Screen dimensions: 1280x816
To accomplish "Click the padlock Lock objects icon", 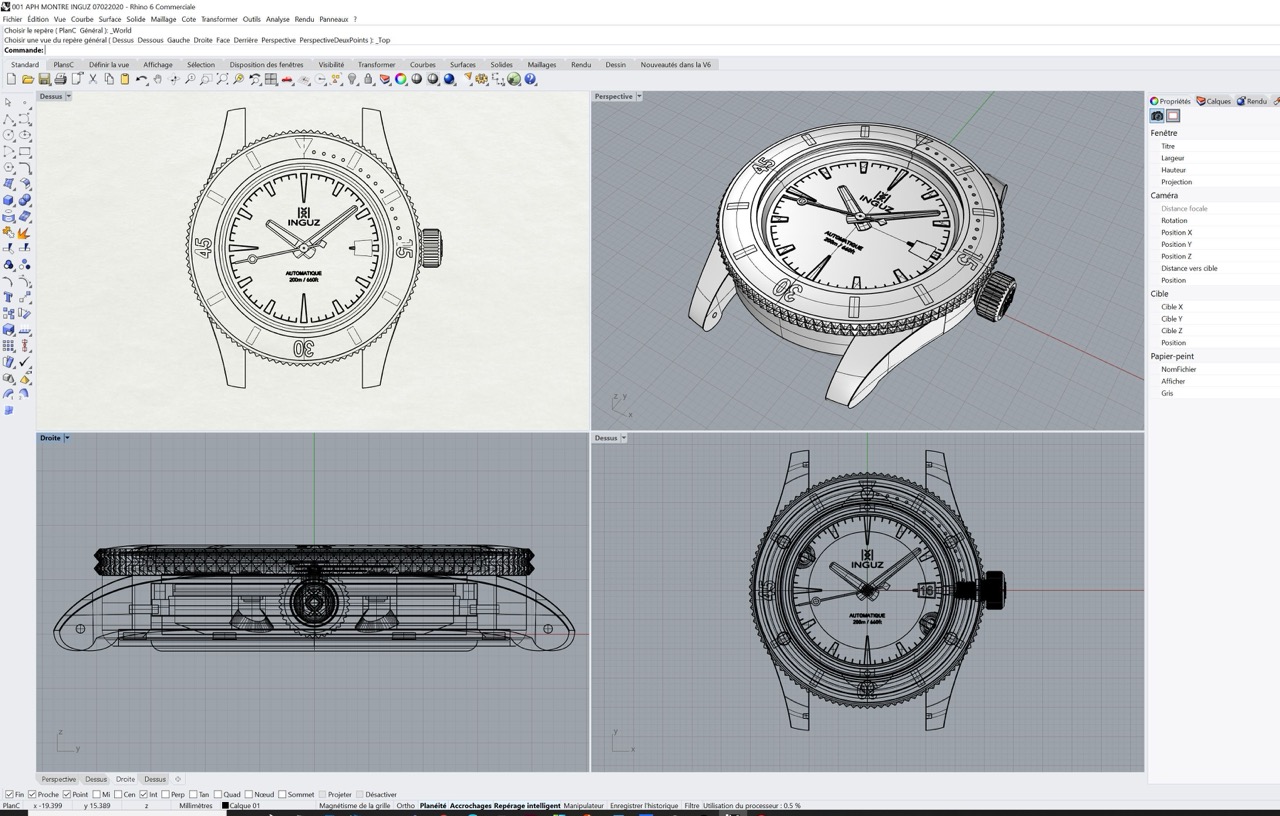I will [x=368, y=79].
